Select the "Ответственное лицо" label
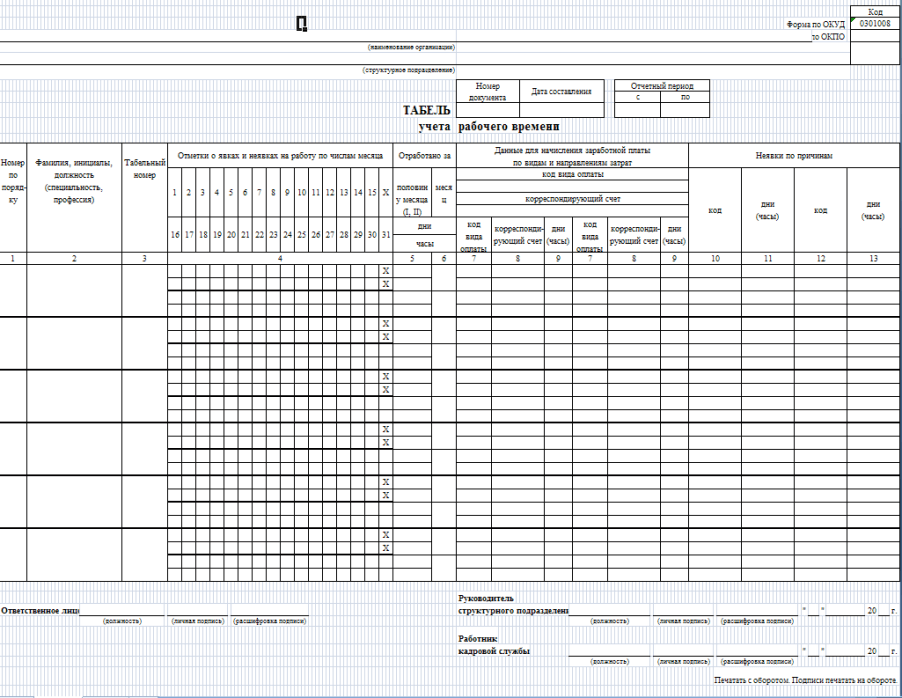The image size is (902, 698). pyautogui.click(x=40, y=611)
